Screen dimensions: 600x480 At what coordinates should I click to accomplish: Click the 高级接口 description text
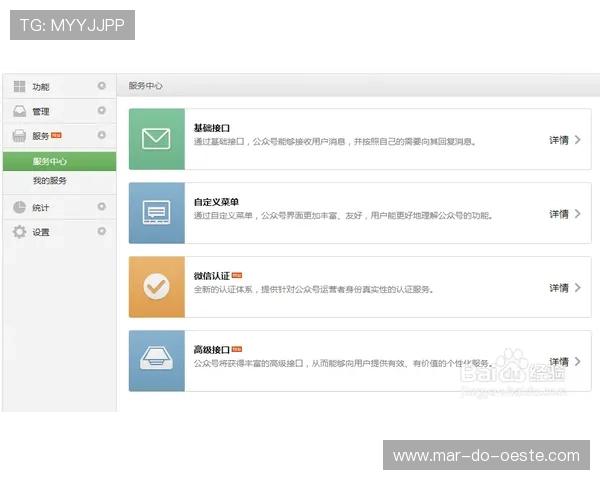click(x=343, y=363)
